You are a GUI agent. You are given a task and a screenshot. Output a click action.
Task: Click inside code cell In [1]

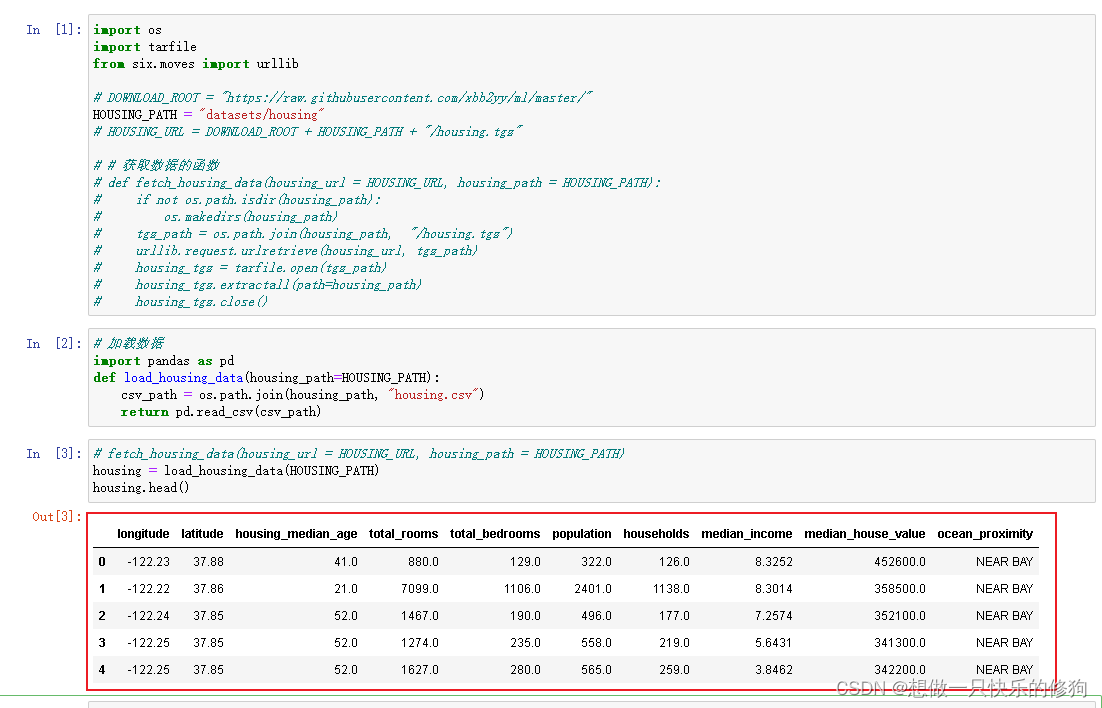(x=591, y=165)
